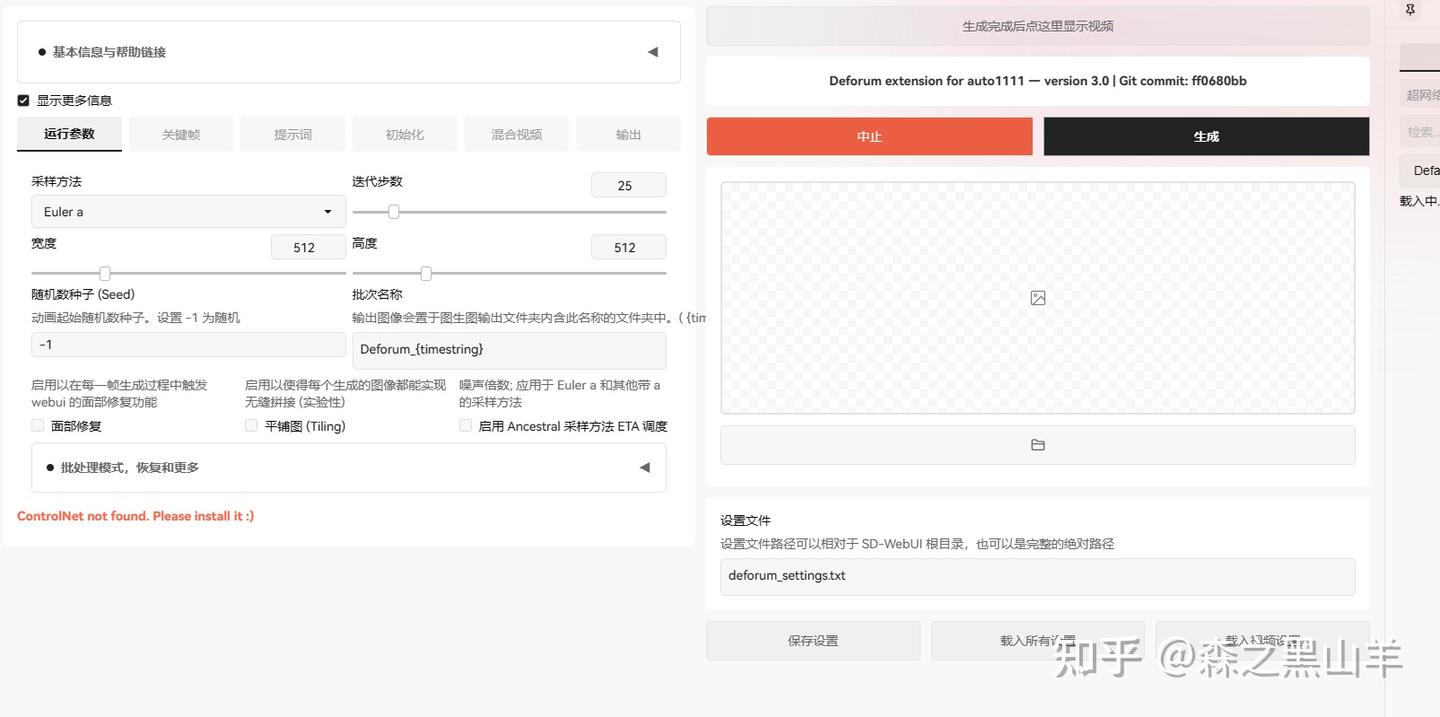The height and width of the screenshot is (717, 1440).
Task: Click the 生成完成后点这里显示视频 button
Action: (x=1038, y=26)
